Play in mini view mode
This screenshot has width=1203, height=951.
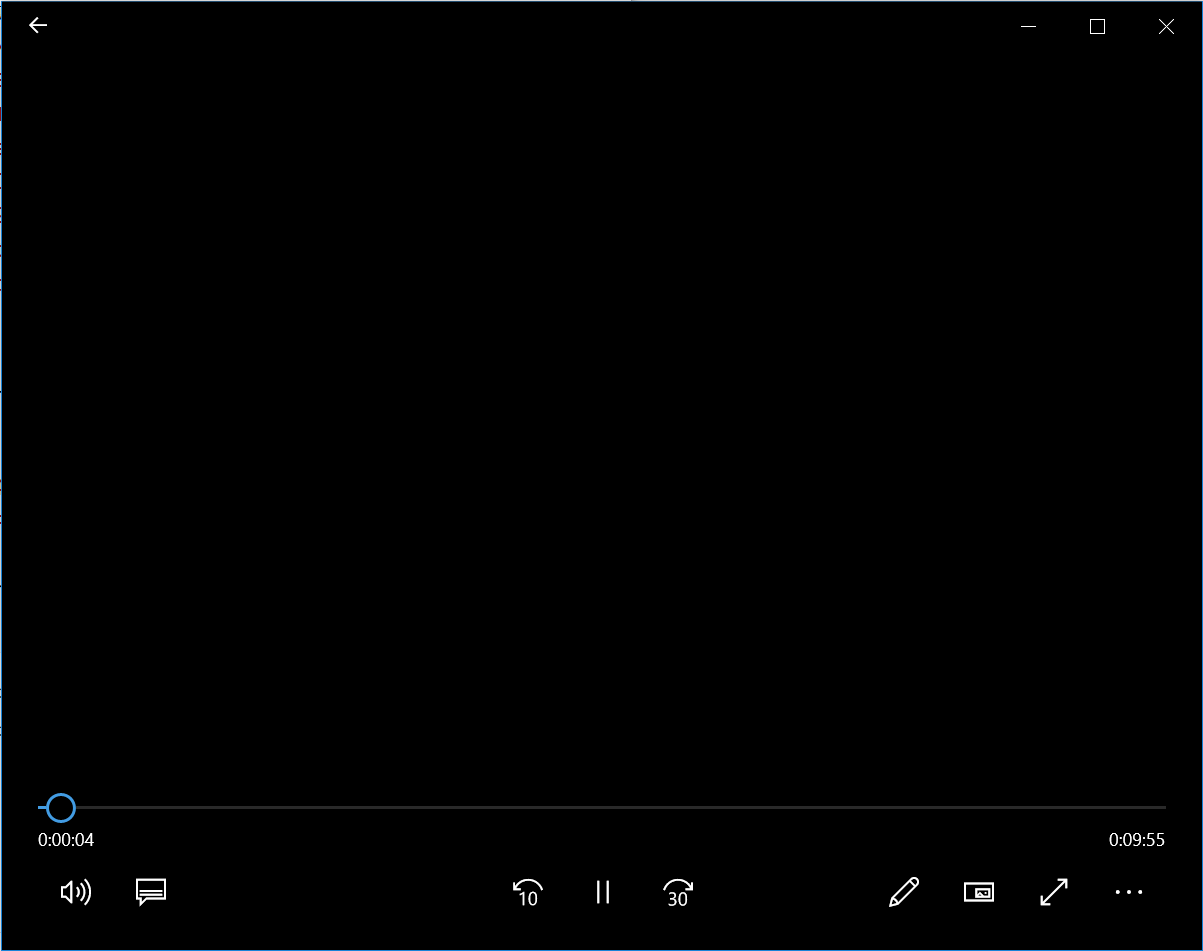pyautogui.click(x=979, y=892)
